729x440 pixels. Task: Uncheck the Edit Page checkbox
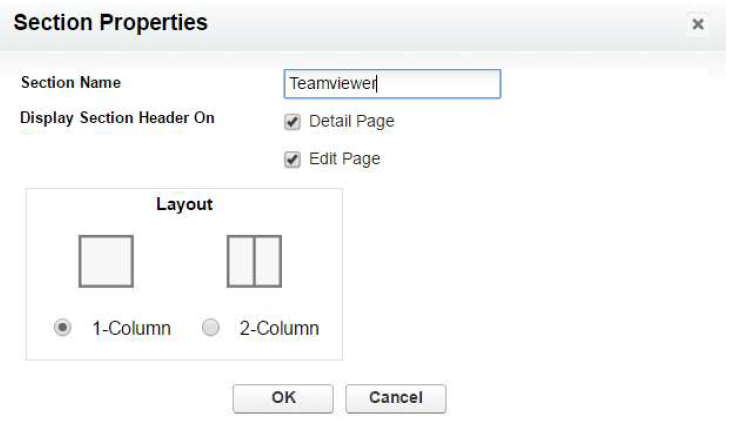(292, 160)
